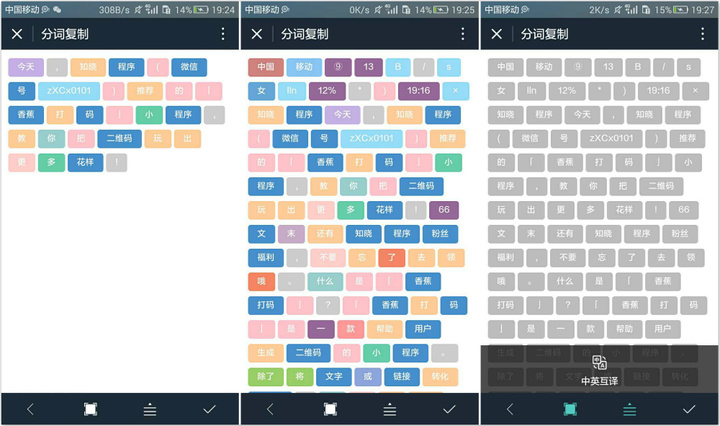Image resolution: width=720 pixels, height=426 pixels.
Task: Tap the grey zXCx0101 chip on right screen
Action: [611, 139]
